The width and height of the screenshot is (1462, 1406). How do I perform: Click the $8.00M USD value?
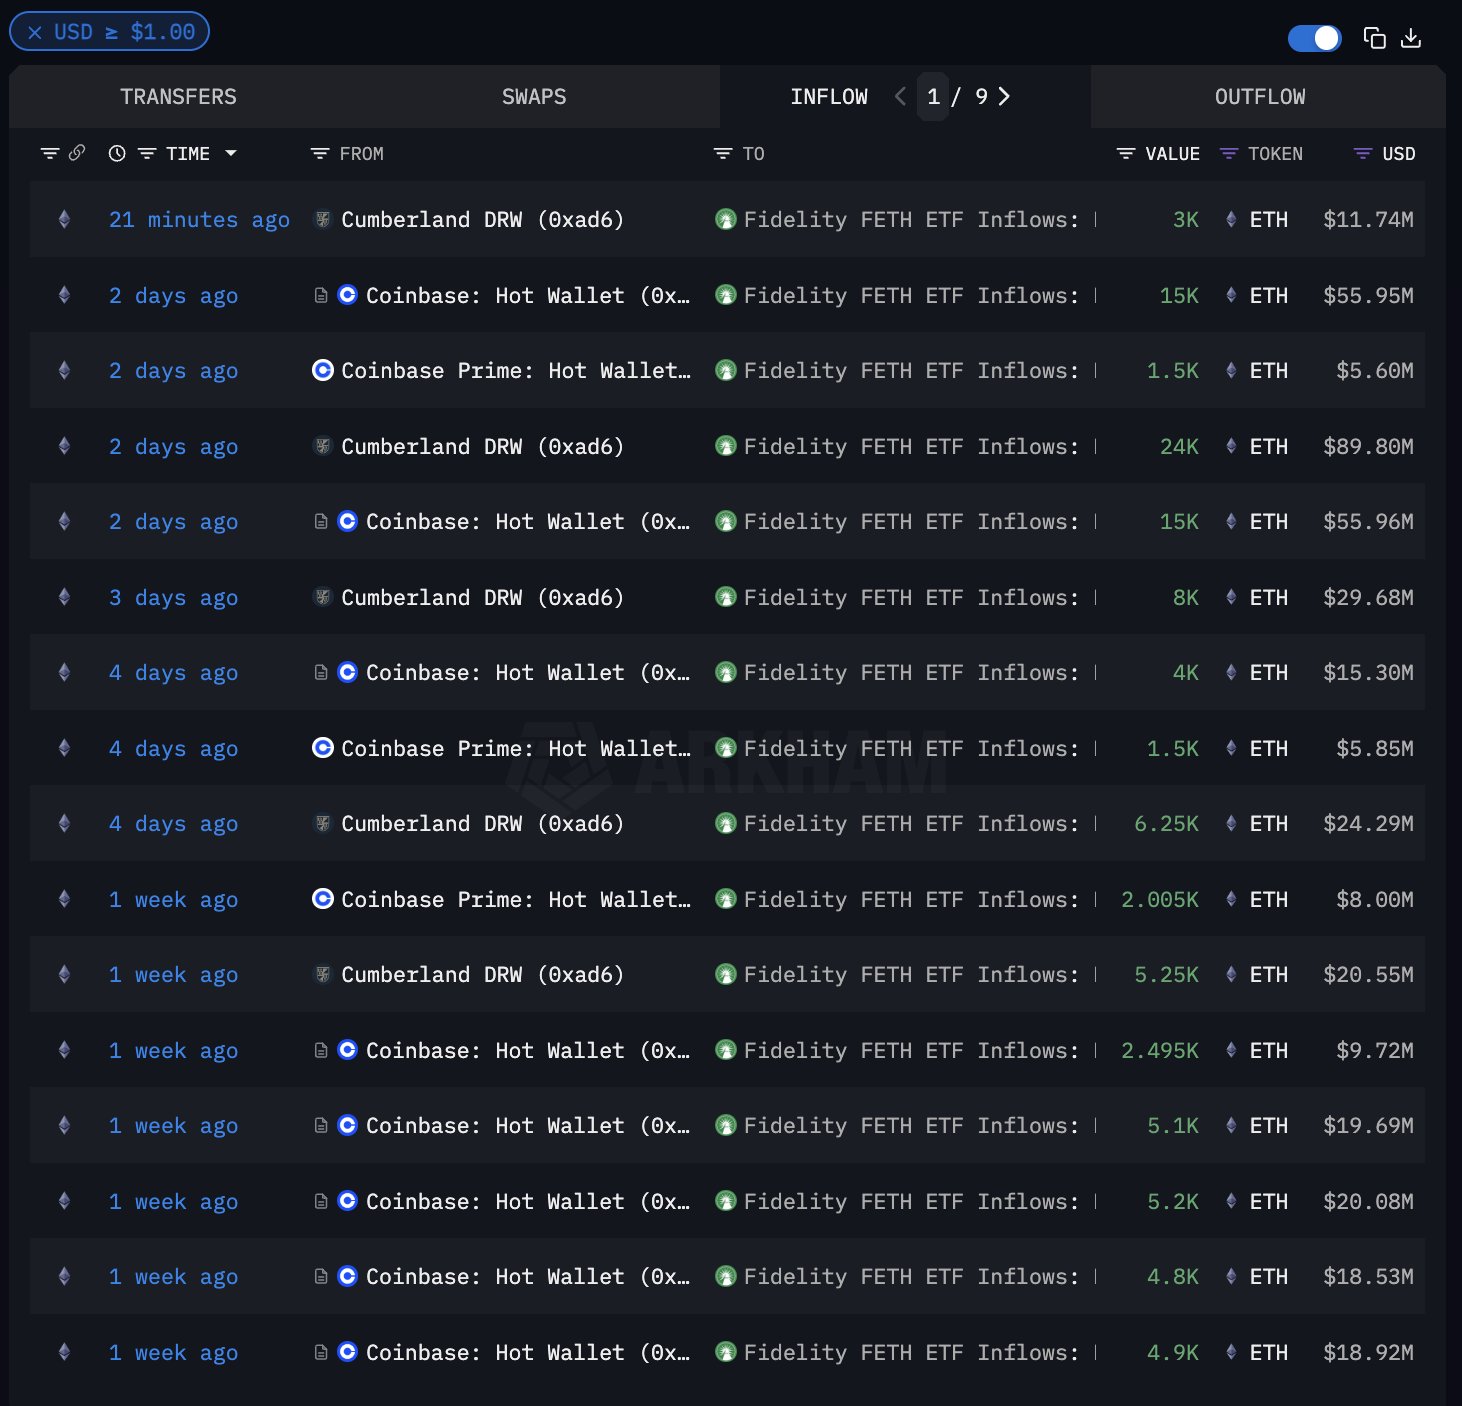[x=1374, y=900]
